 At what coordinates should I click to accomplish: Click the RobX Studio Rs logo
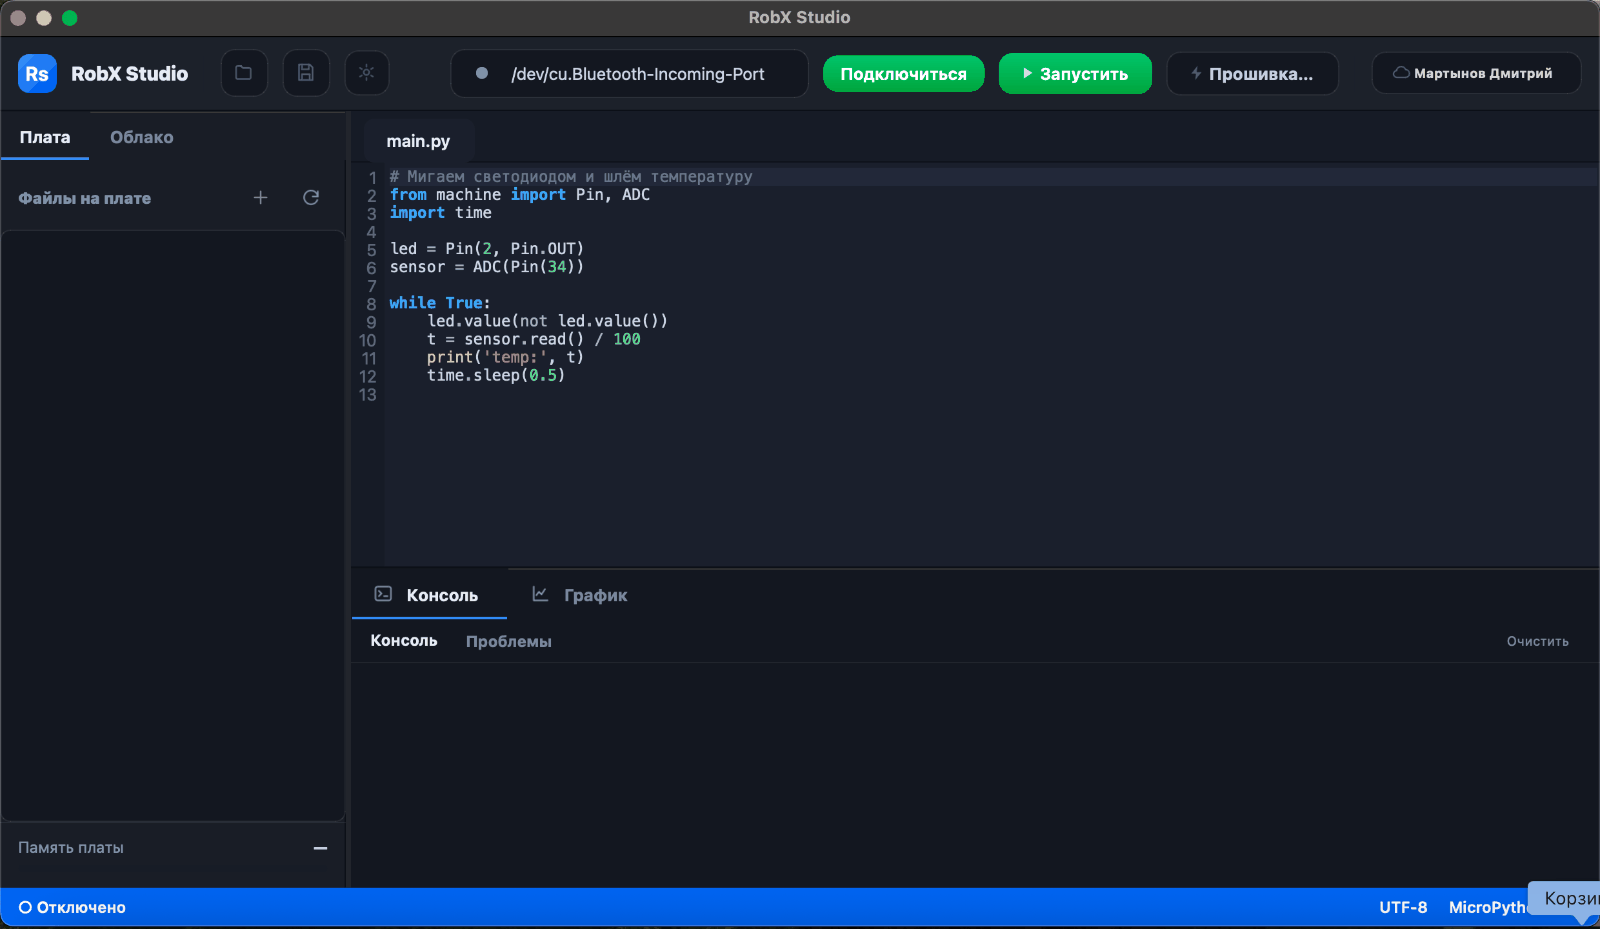click(37, 74)
